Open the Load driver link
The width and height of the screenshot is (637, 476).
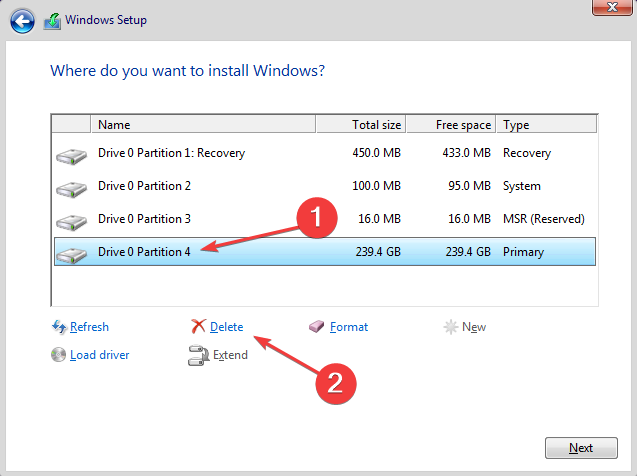(x=100, y=355)
